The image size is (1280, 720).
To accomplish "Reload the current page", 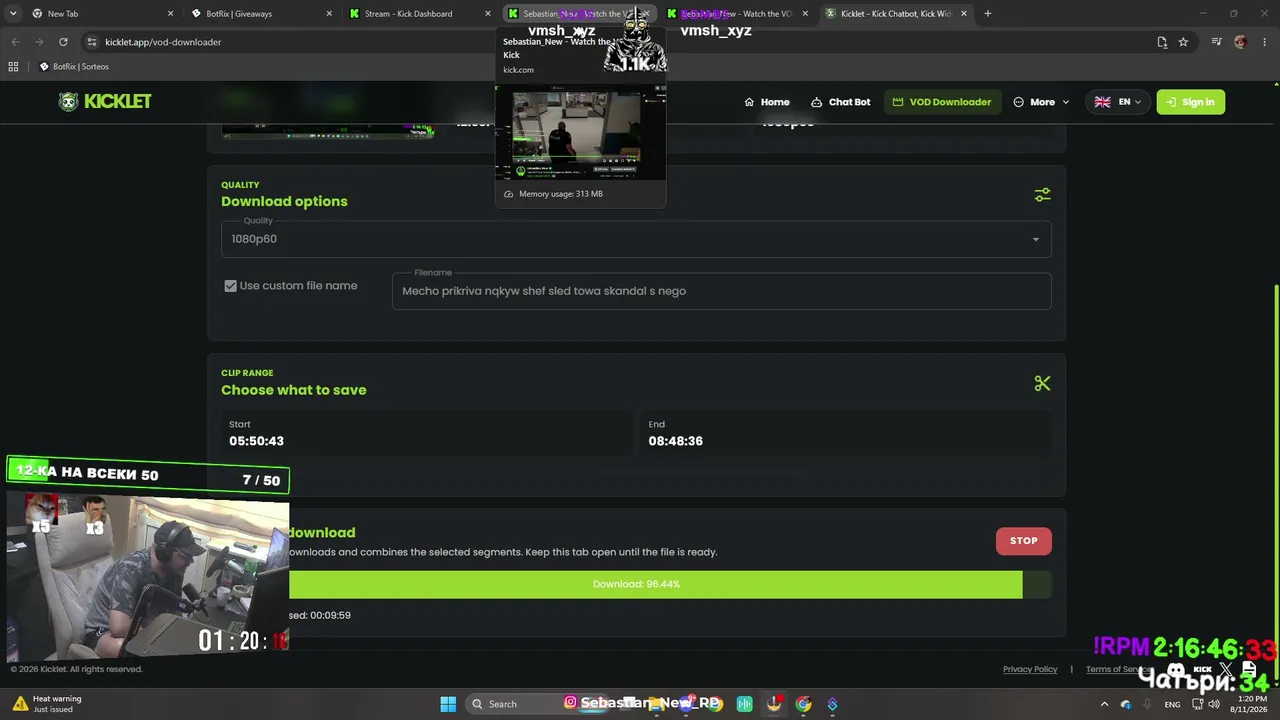I will 63,42.
